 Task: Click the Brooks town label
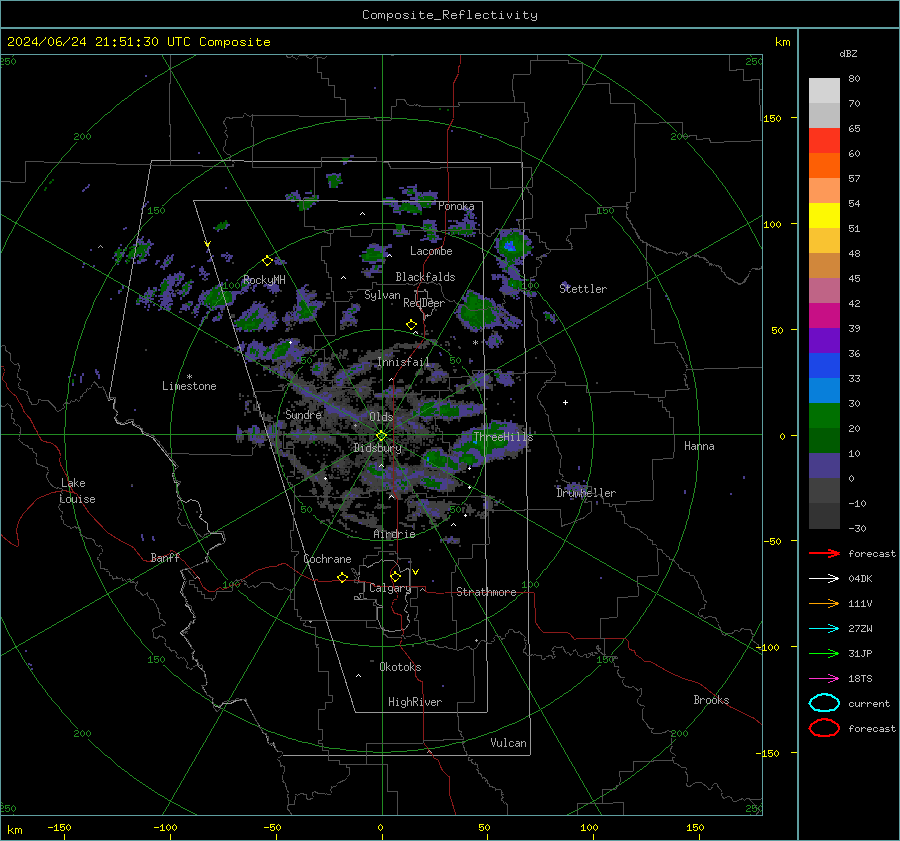tap(711, 700)
